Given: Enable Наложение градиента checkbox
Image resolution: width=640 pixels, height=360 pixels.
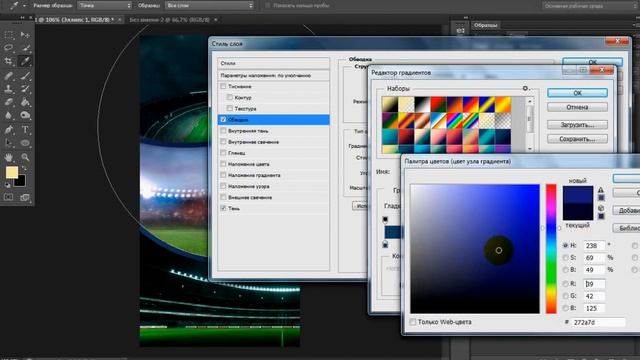Looking at the screenshot, I should pos(223,175).
